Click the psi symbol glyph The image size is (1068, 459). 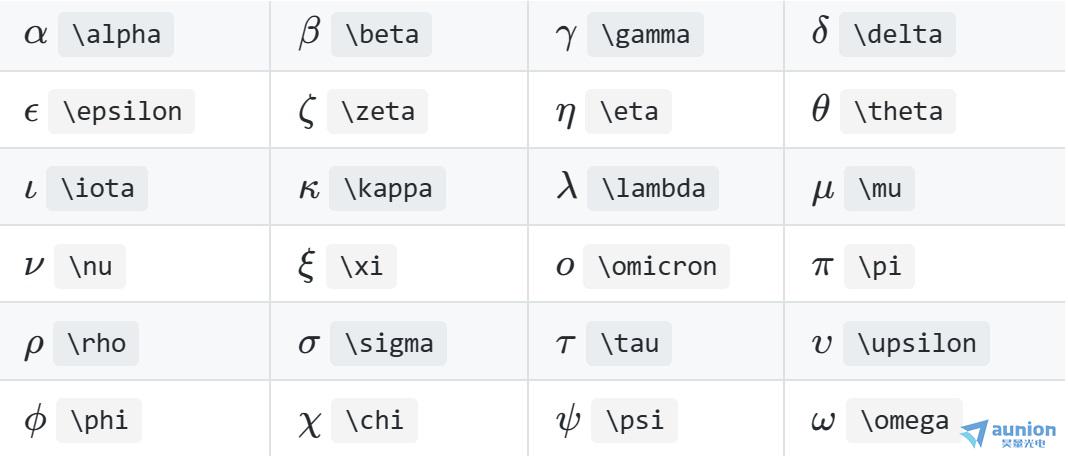tap(568, 421)
